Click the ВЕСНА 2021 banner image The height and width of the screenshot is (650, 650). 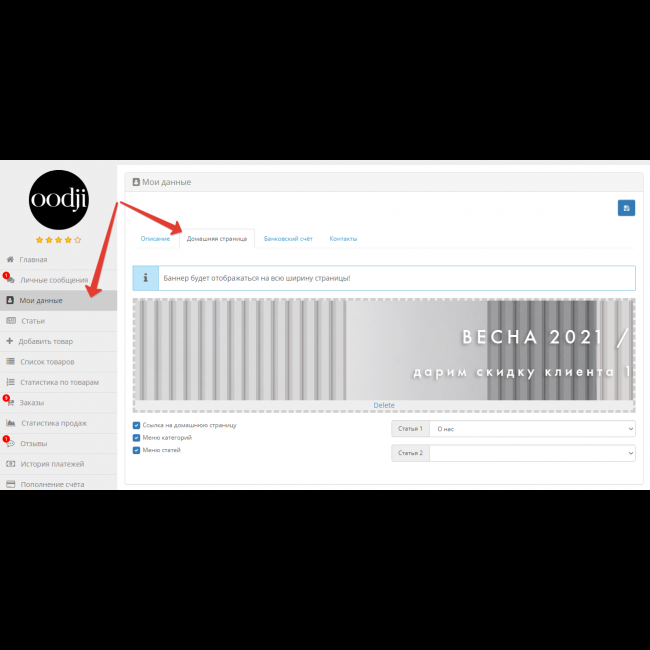click(x=384, y=350)
